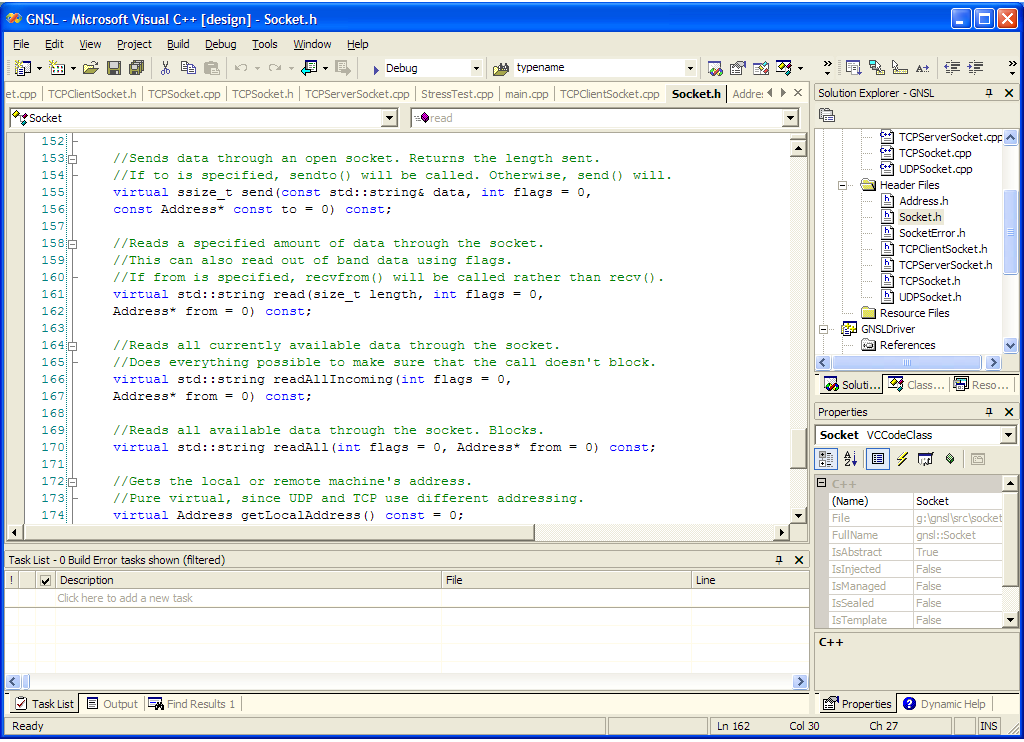Viewport: 1024px width, 742px height.
Task: Open the Debug configuration dropdown
Action: pos(476,68)
